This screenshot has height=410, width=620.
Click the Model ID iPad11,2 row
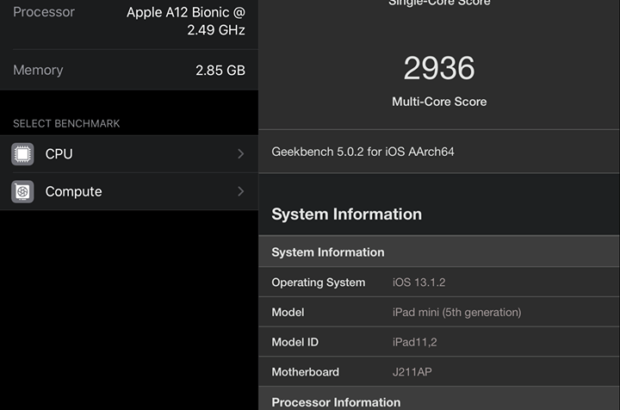(439, 342)
